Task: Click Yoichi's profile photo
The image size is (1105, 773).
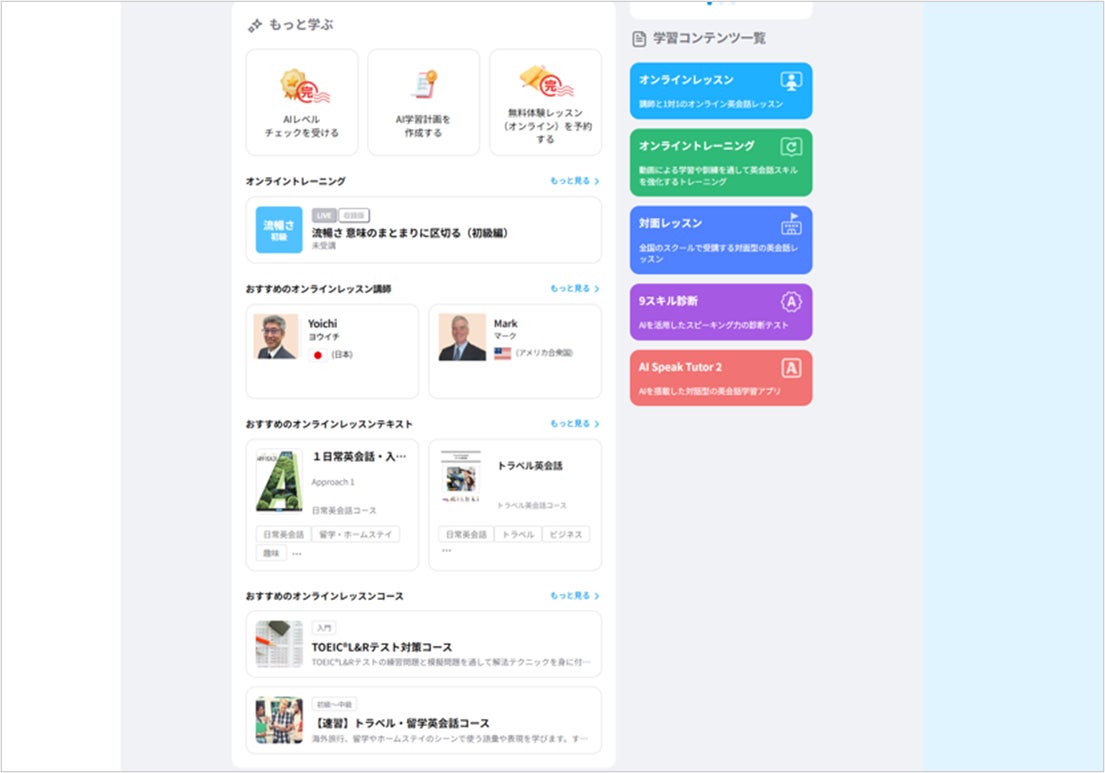Action: [x=276, y=337]
